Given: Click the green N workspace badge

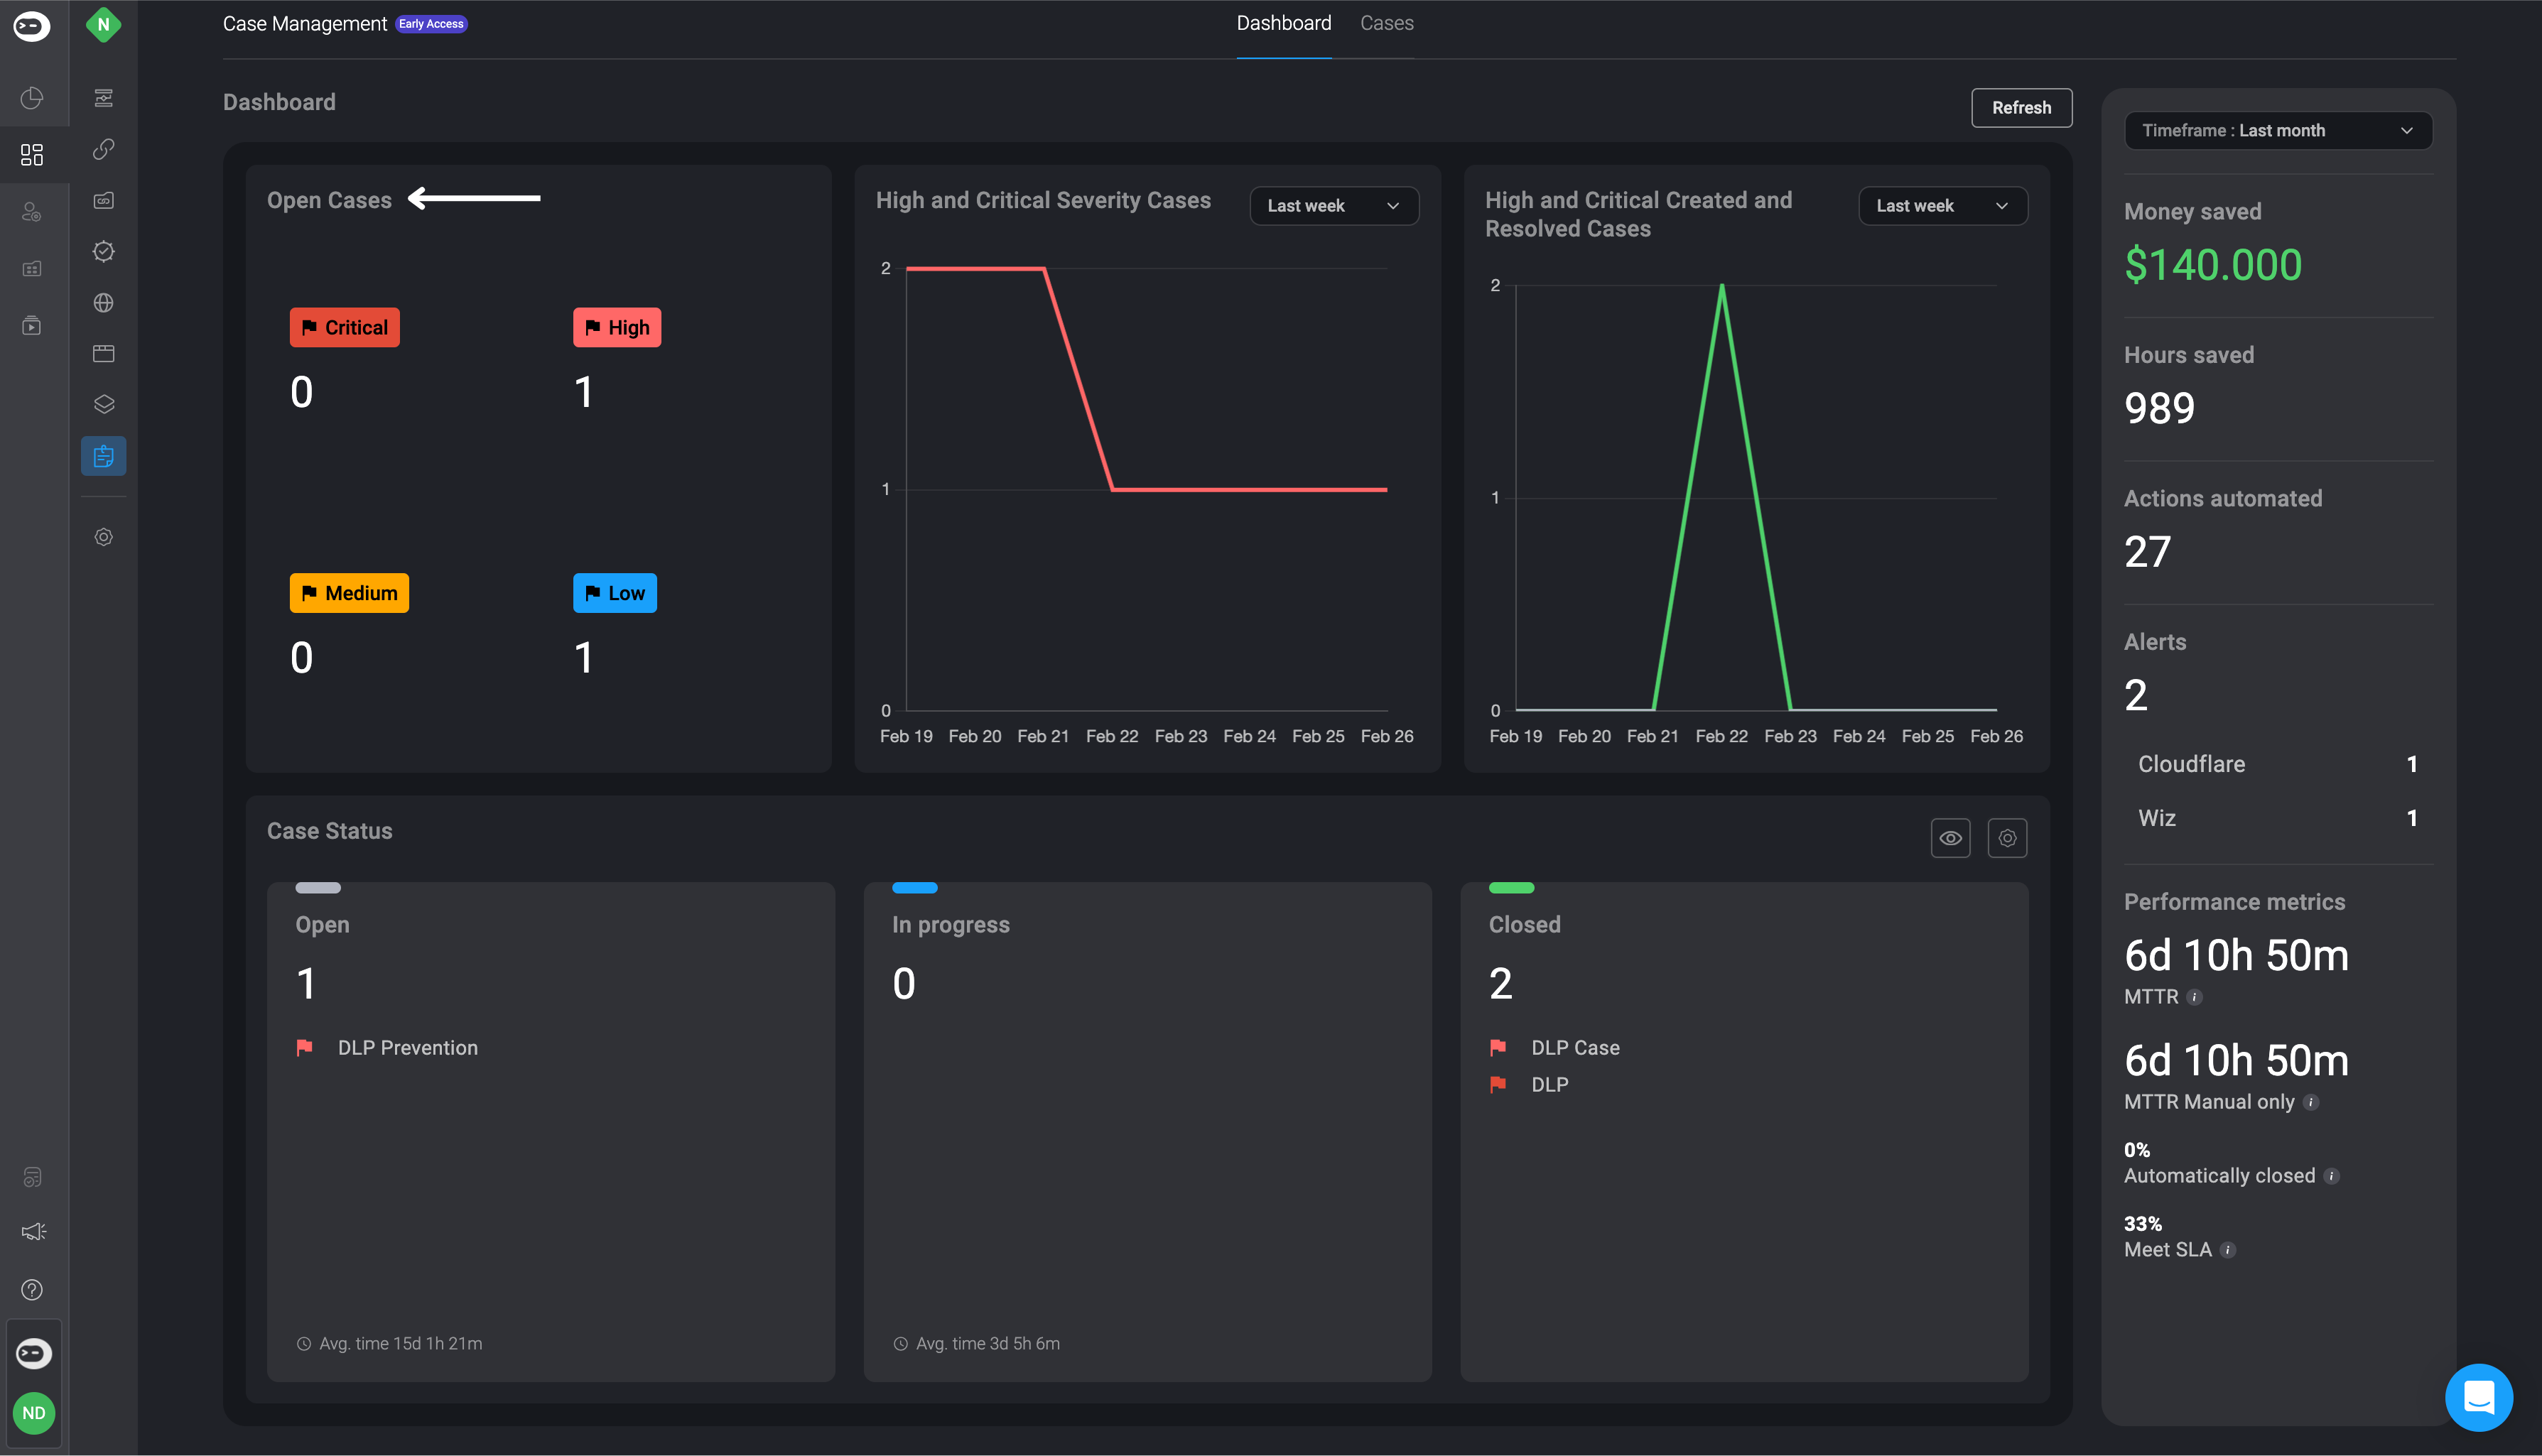Looking at the screenshot, I should coord(103,25).
